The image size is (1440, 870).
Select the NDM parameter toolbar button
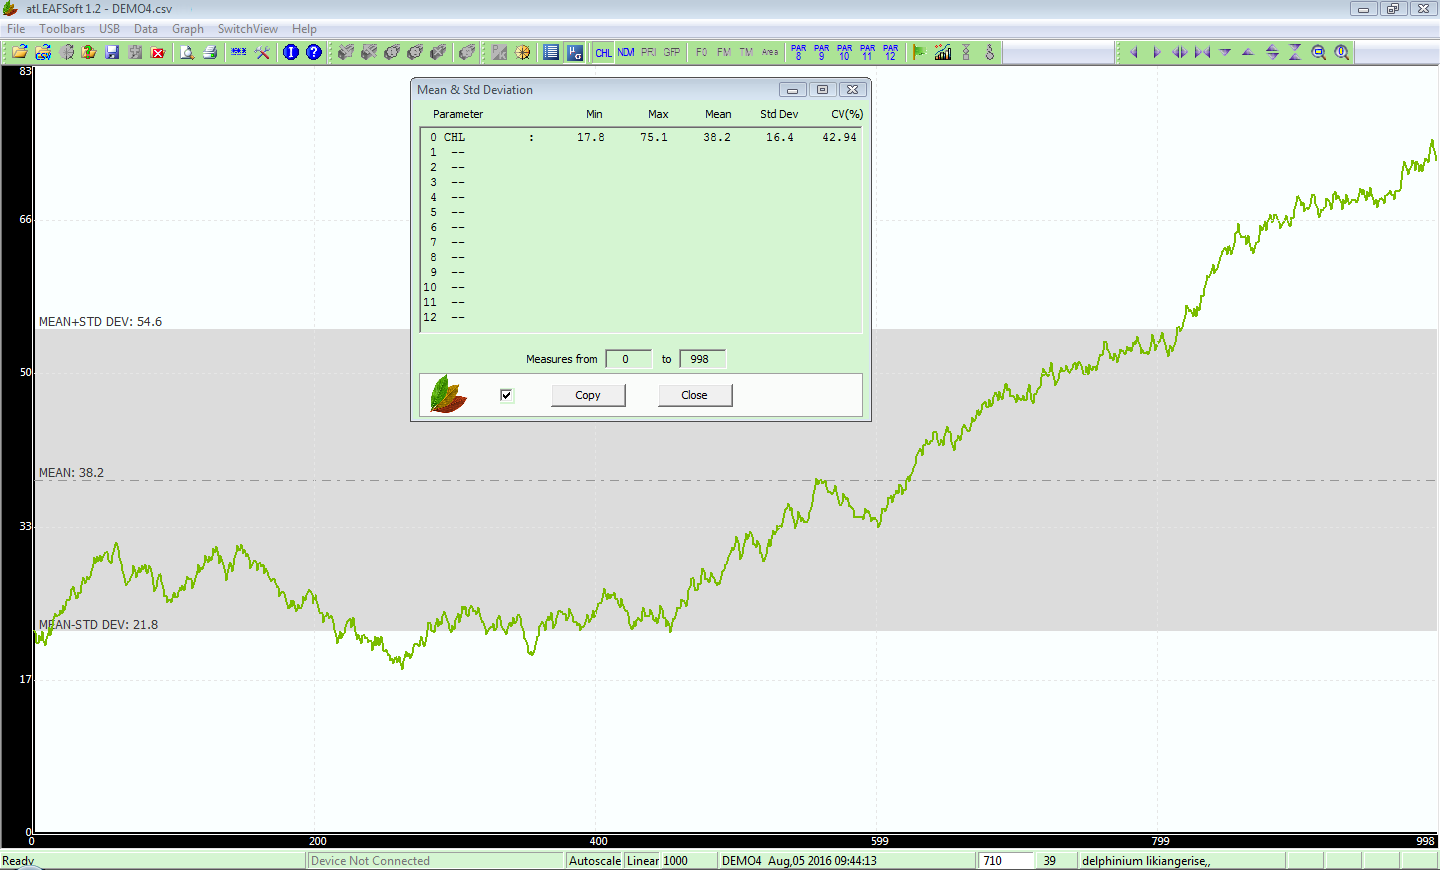[626, 52]
